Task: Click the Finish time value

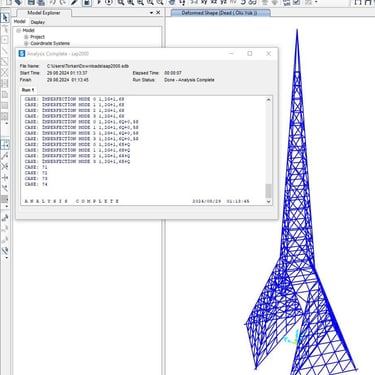Action: click(x=68, y=80)
